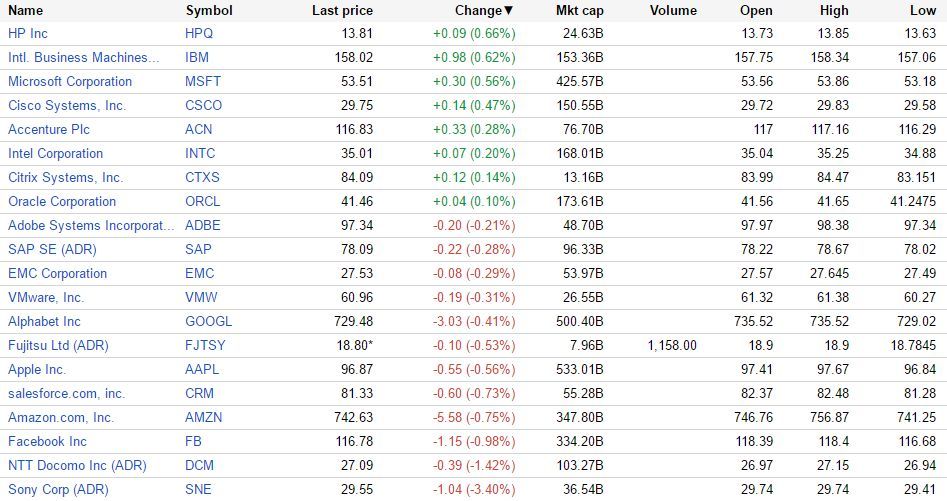Sort by the Volume column
The width and height of the screenshot is (947, 501).
672,10
